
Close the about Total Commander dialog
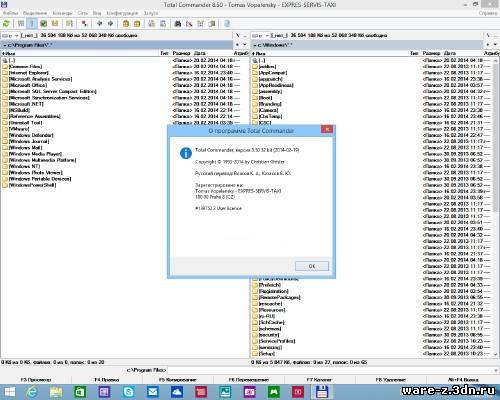(x=327, y=129)
